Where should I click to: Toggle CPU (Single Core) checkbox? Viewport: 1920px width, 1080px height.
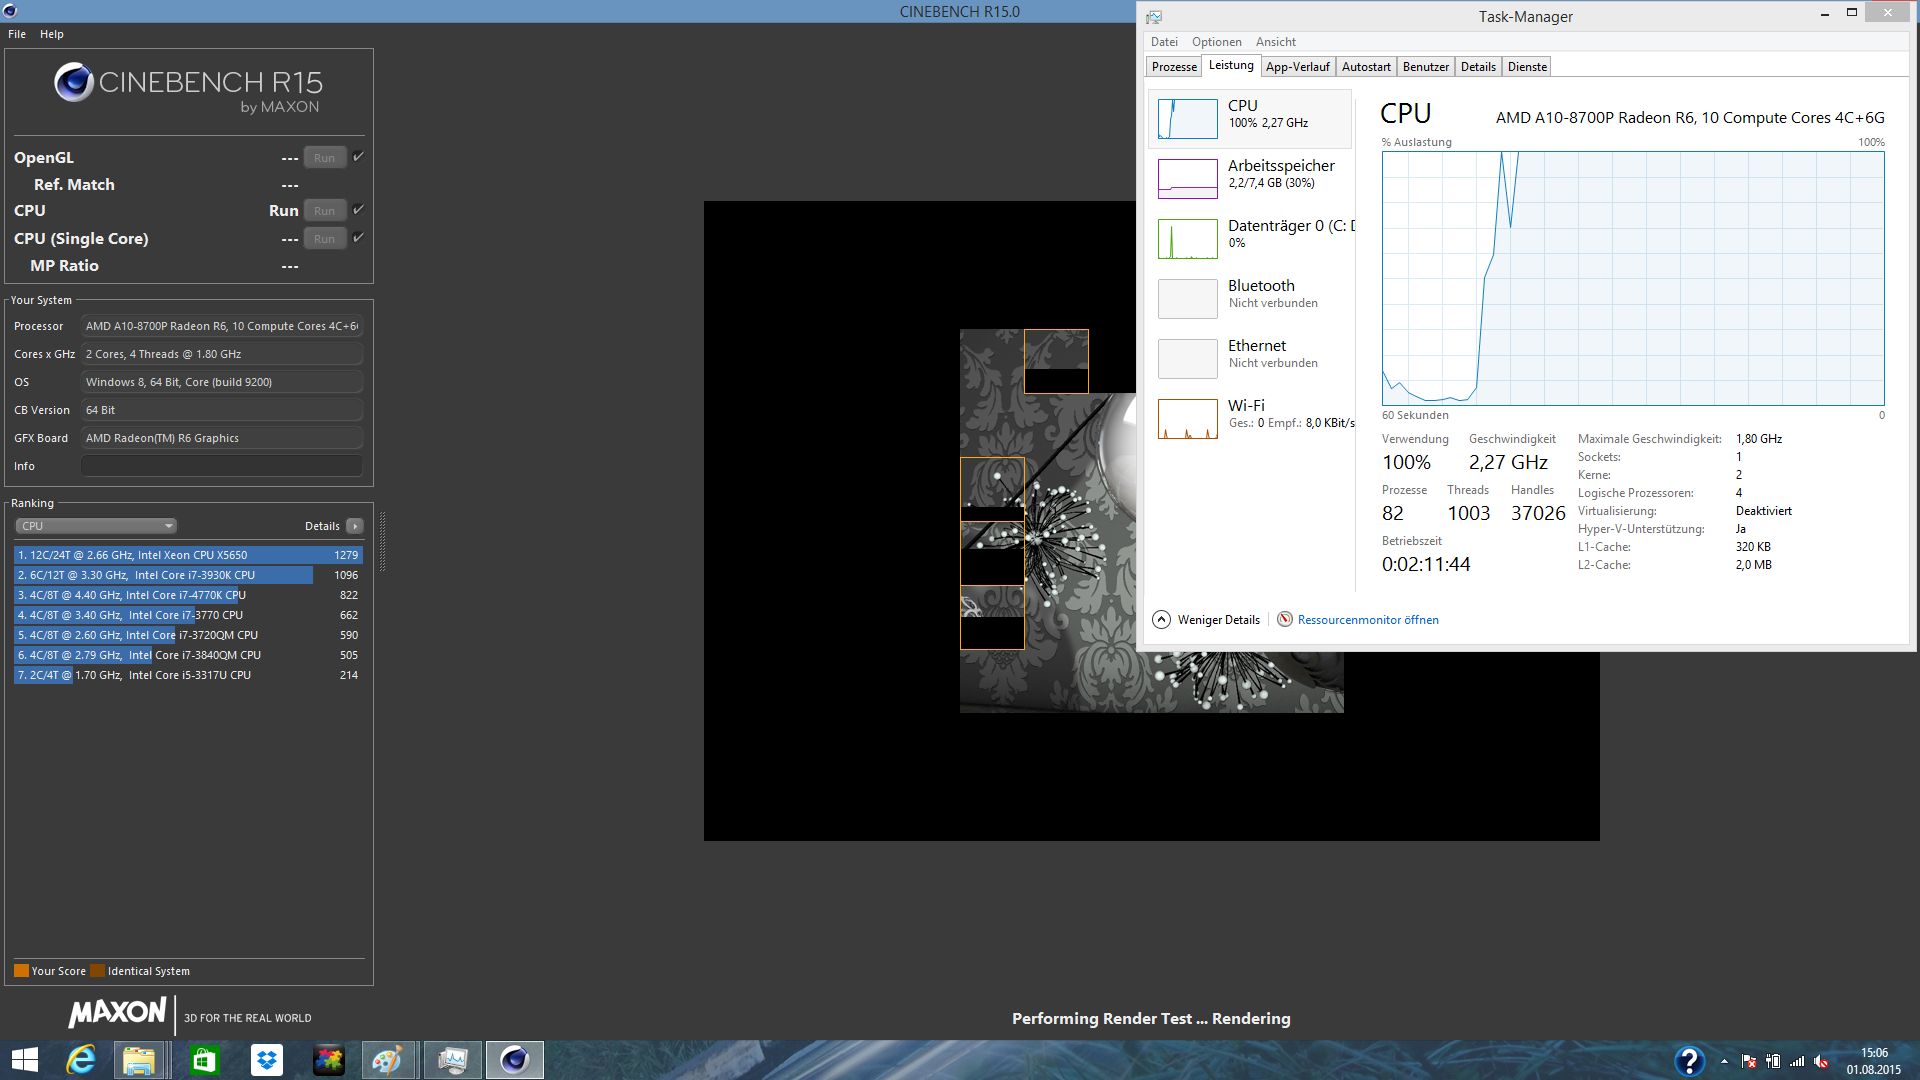click(358, 238)
